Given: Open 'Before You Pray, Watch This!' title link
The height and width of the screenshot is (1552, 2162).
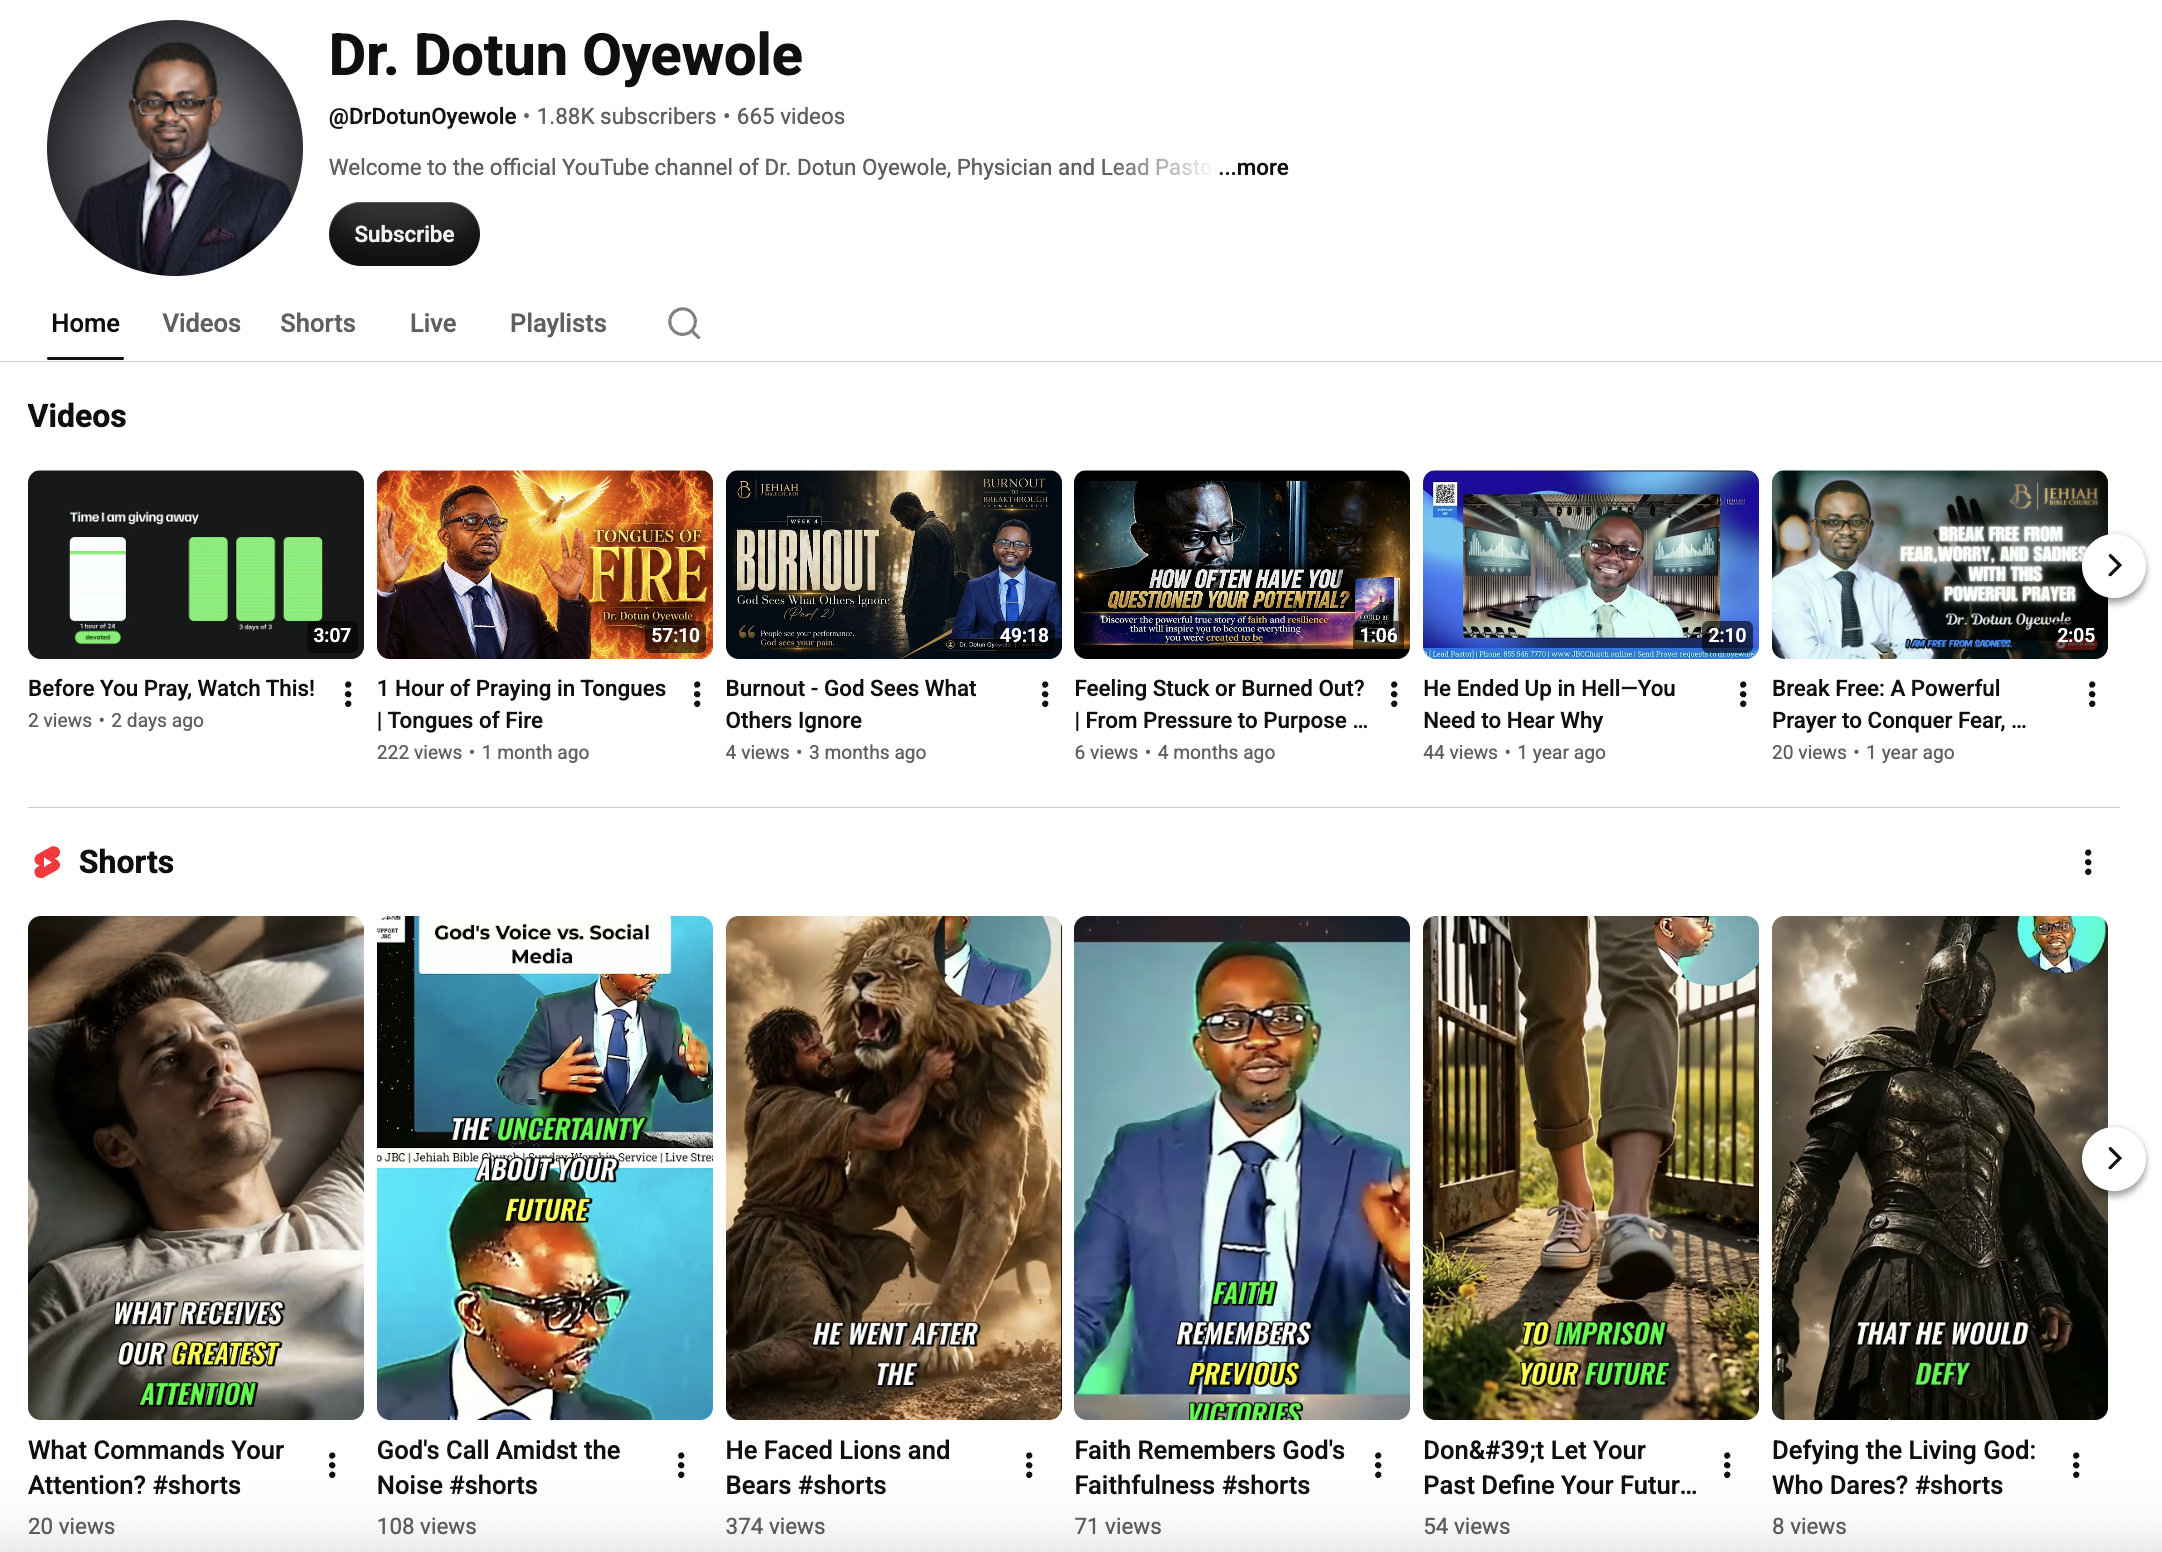Looking at the screenshot, I should click(171, 688).
